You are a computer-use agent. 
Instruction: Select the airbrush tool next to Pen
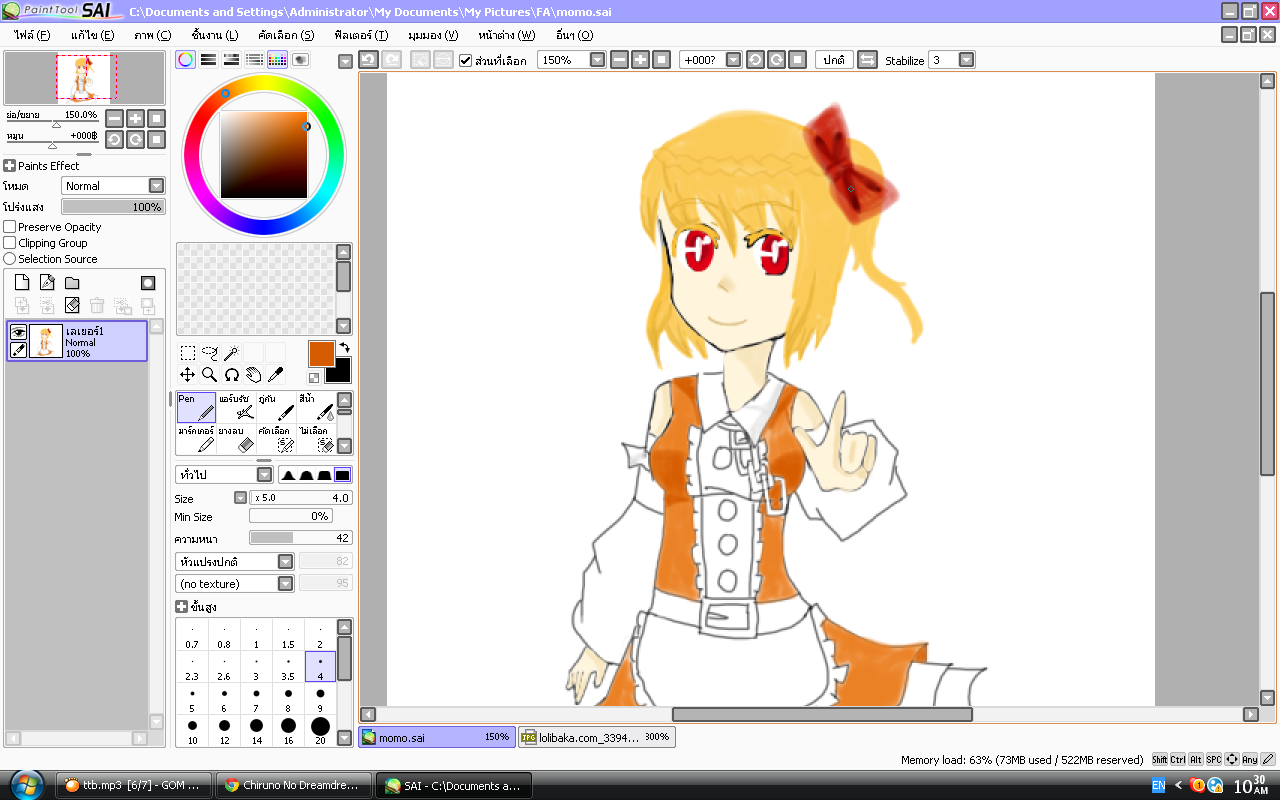pyautogui.click(x=236, y=407)
